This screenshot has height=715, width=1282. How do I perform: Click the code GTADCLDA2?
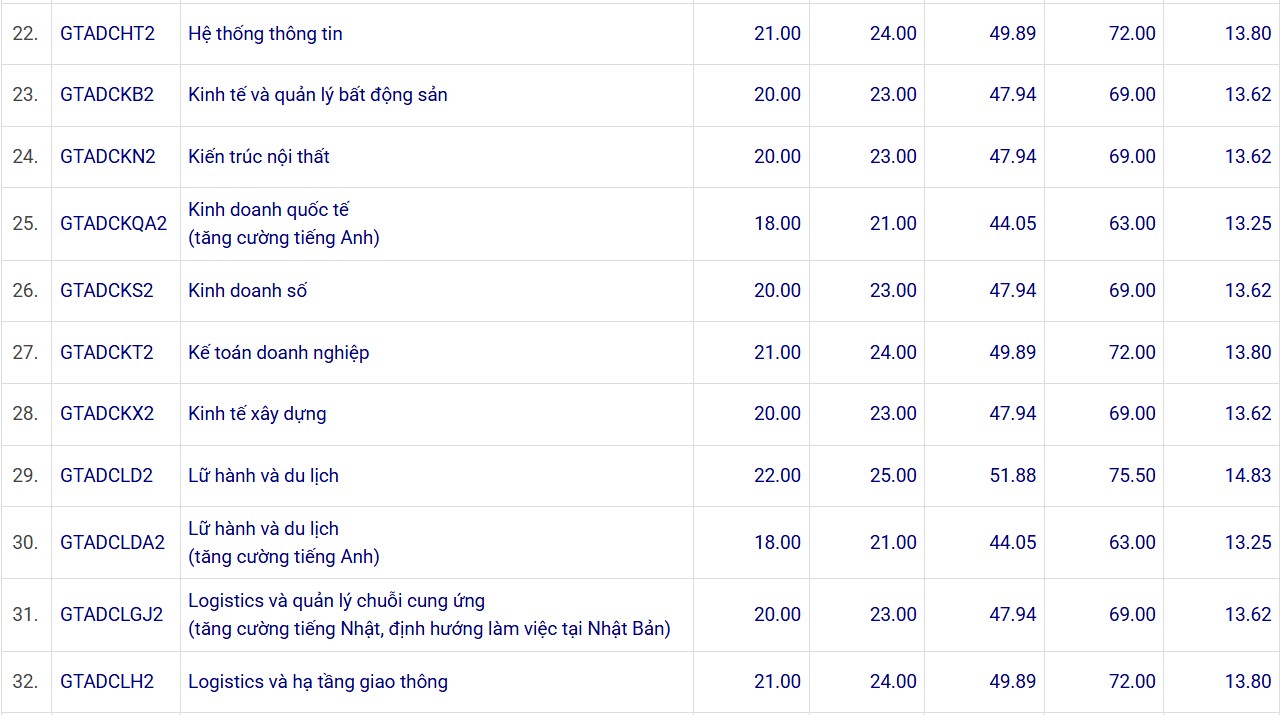[x=112, y=543]
